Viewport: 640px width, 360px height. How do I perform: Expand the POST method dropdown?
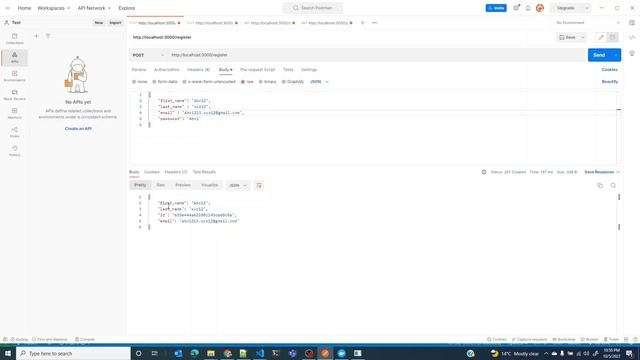(x=148, y=55)
